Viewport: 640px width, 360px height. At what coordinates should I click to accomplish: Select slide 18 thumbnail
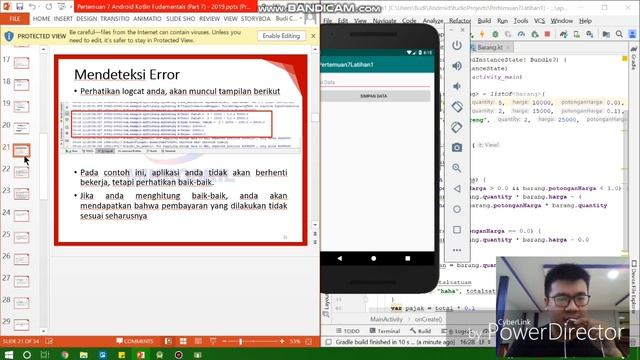point(21,84)
